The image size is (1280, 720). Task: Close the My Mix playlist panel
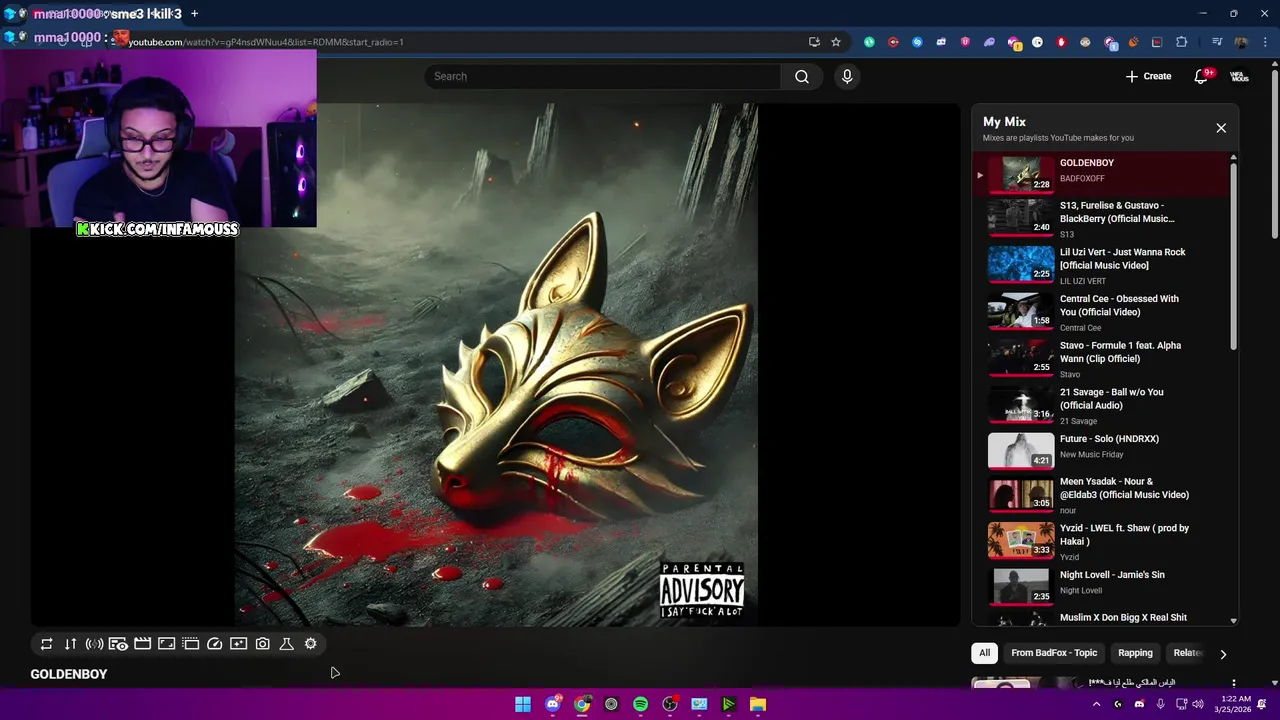point(1221,128)
